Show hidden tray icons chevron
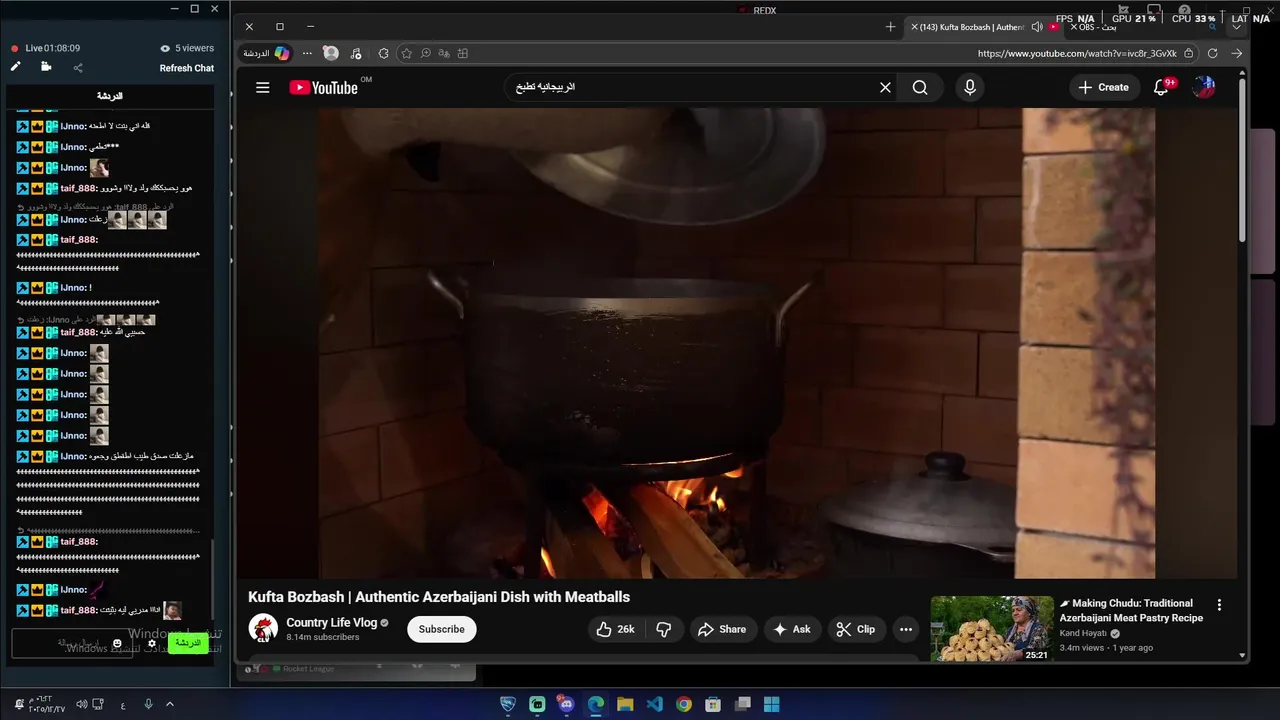This screenshot has width=1280, height=720. click(170, 704)
